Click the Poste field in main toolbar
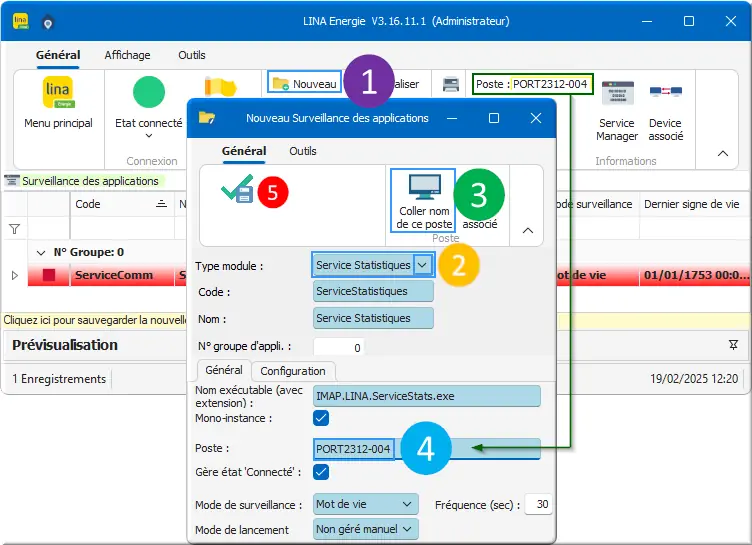752x545 pixels. point(552,84)
